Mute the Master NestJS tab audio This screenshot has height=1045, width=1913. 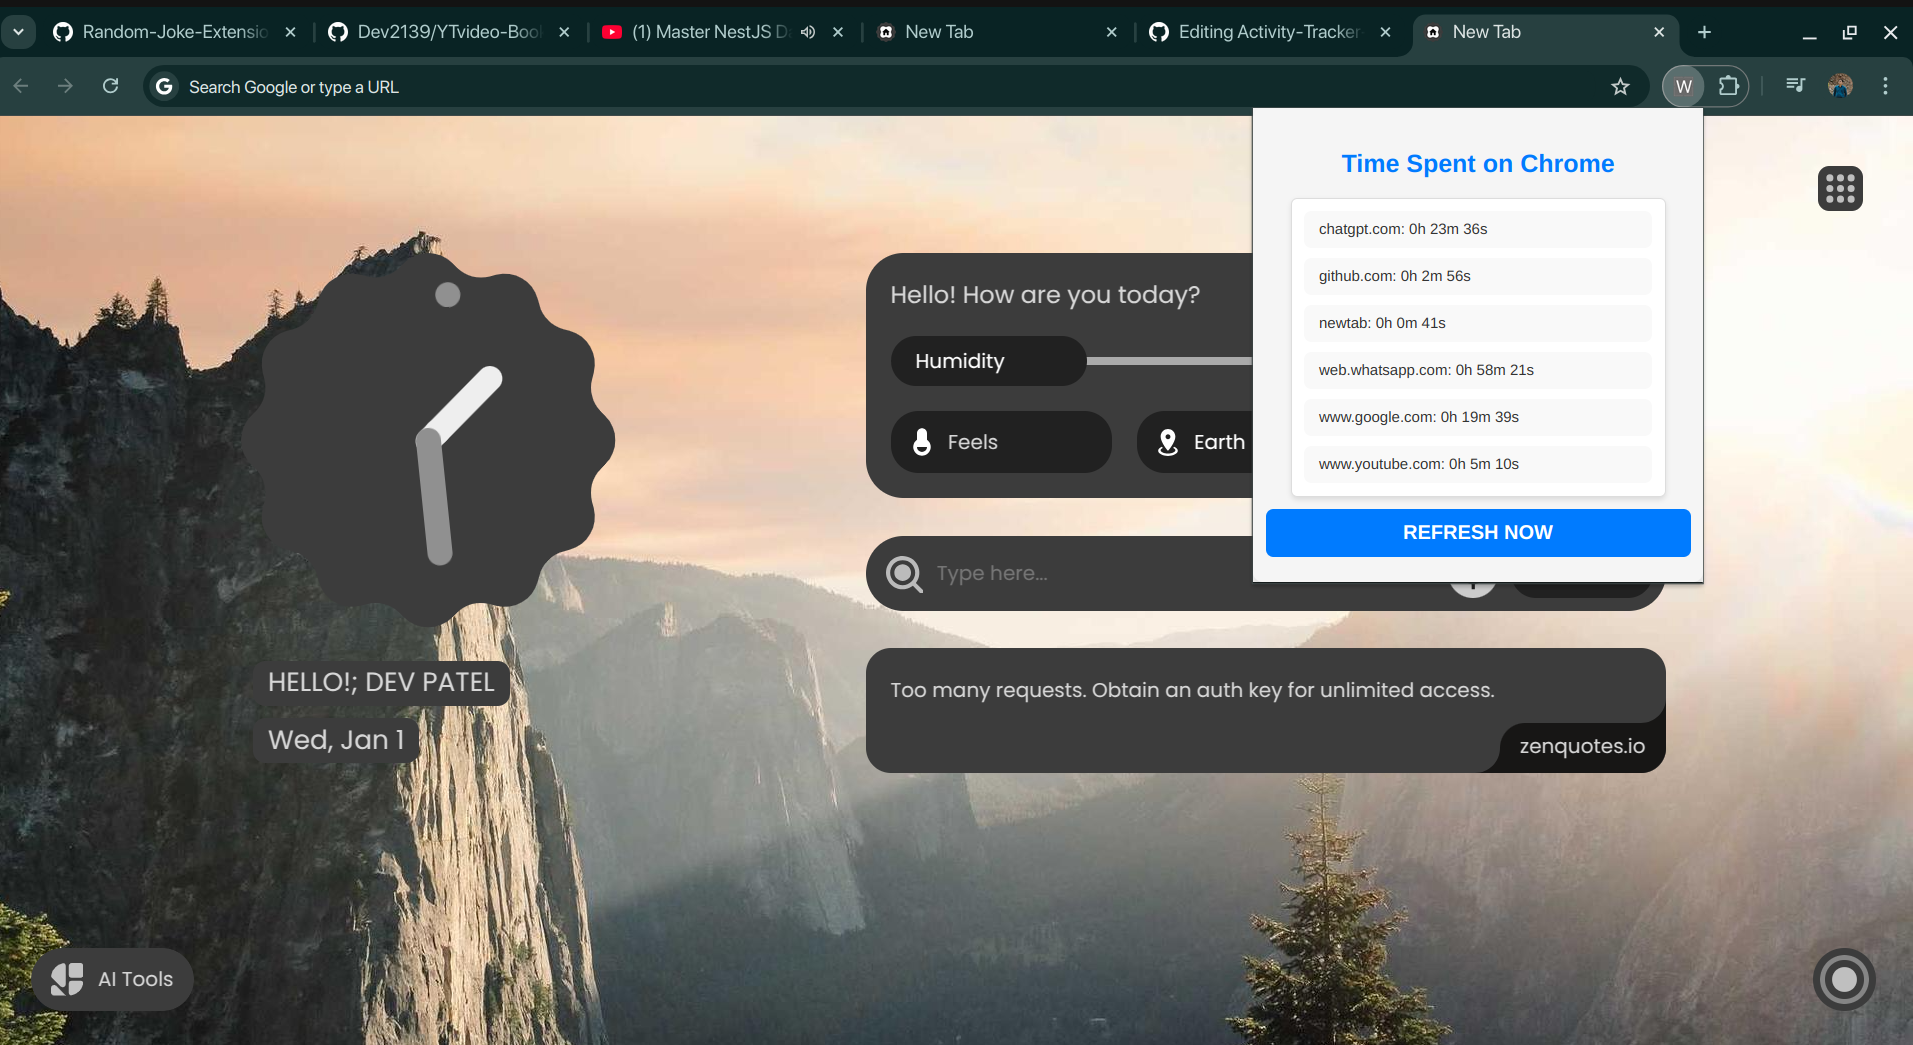(808, 32)
